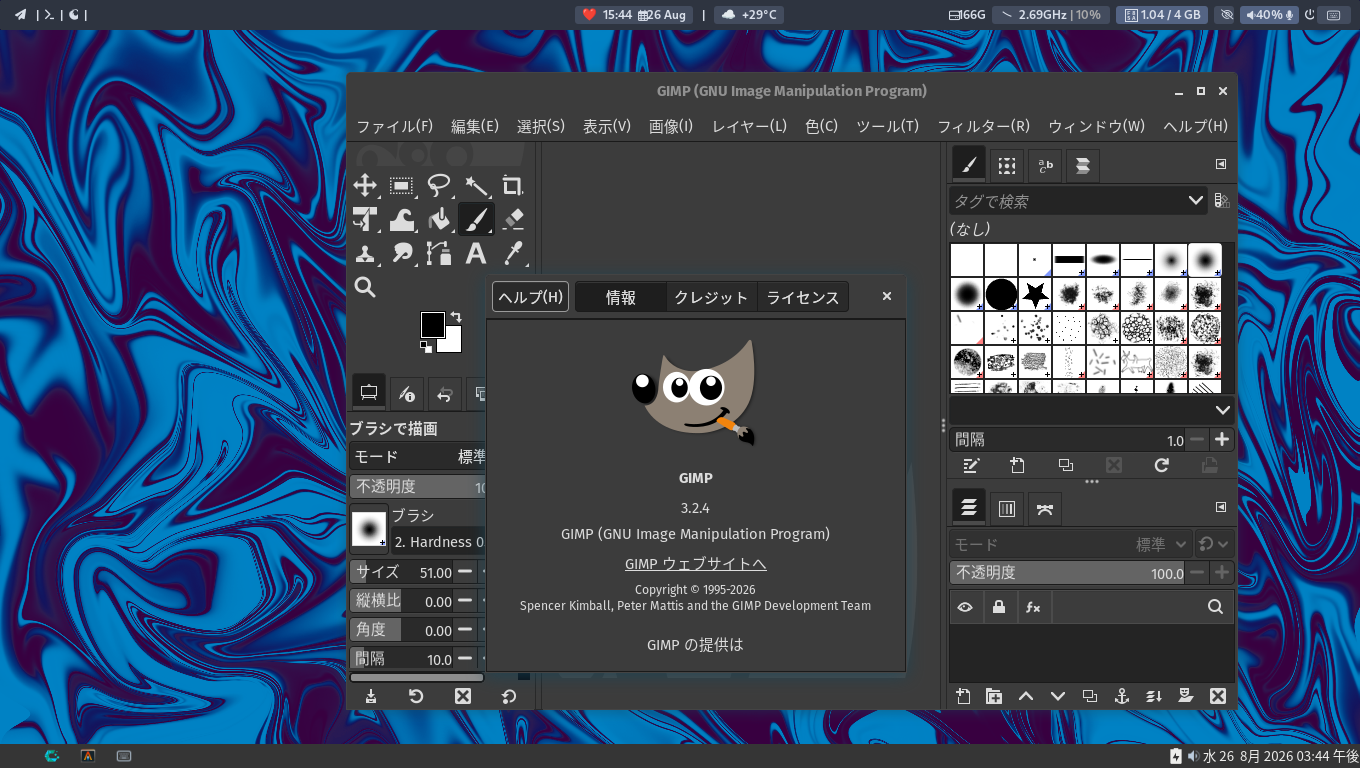Close the About GIMP dialog
This screenshot has height=768, width=1360.
point(886,296)
